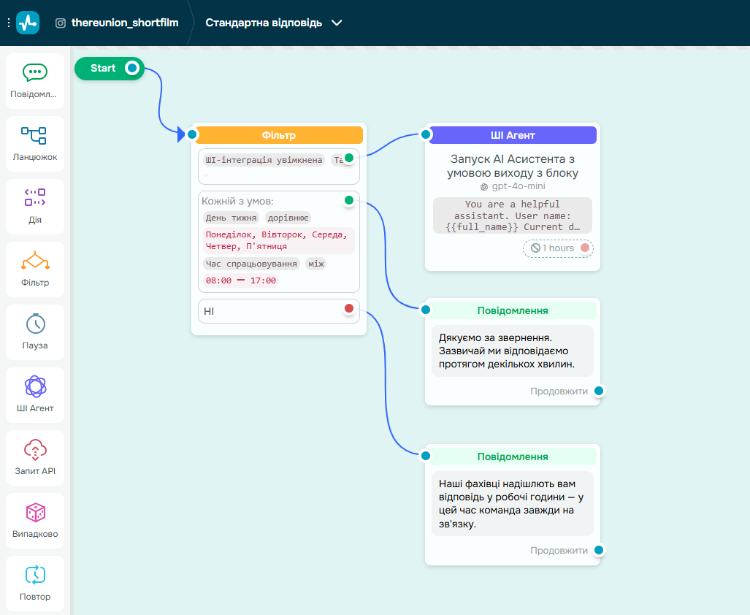The width and height of the screenshot is (750, 615).
Task: Click green connector of Кожній з умов
Action: [349, 200]
